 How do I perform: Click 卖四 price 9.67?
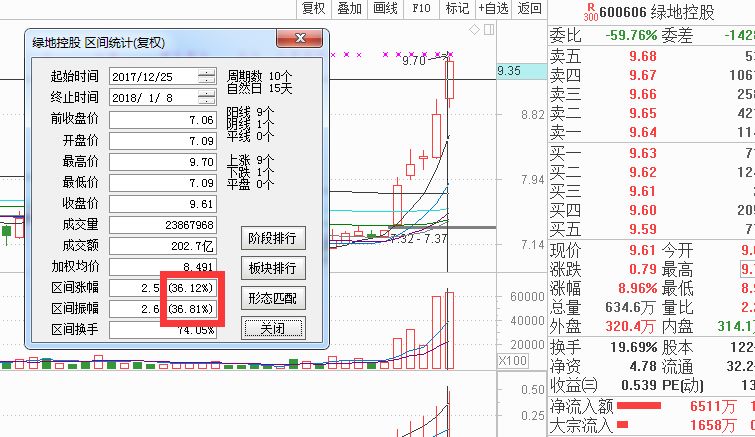[643, 75]
